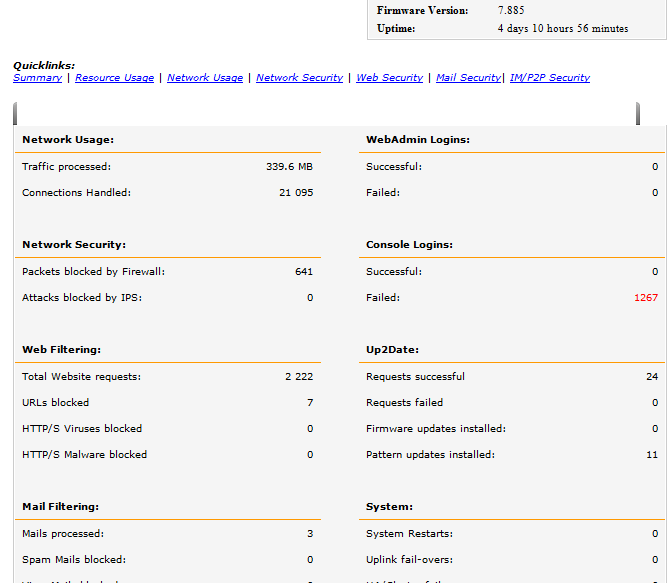The width and height of the screenshot is (669, 583).
Task: Click the Uptime value text
Action: pyautogui.click(x=562, y=29)
